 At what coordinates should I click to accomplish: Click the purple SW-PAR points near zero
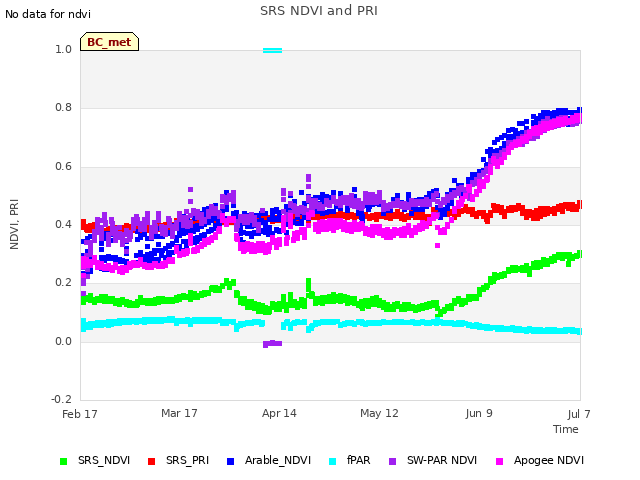[x=272, y=344]
